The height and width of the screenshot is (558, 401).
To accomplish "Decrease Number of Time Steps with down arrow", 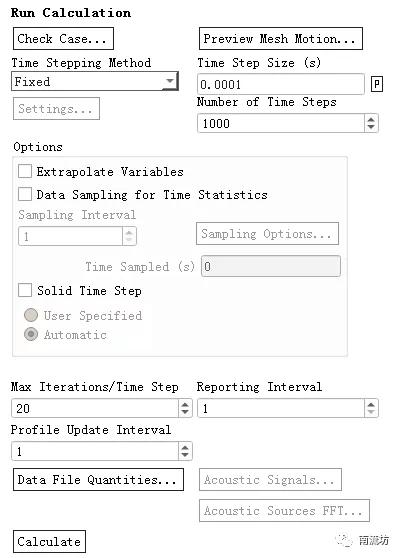I will [371, 127].
